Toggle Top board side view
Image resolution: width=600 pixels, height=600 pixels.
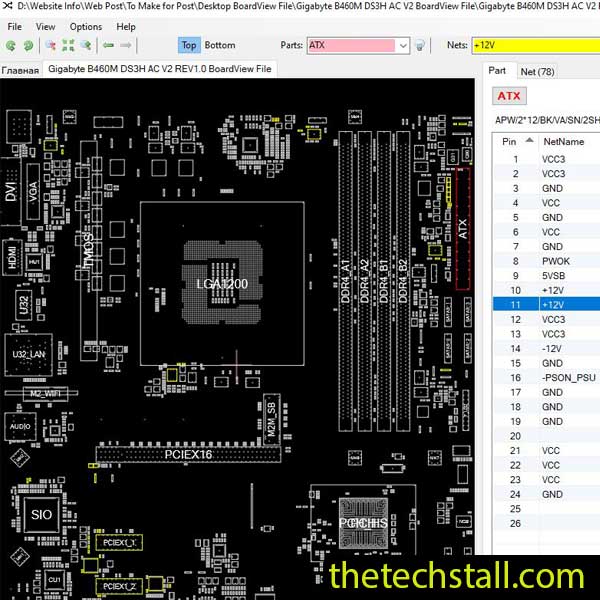click(189, 45)
